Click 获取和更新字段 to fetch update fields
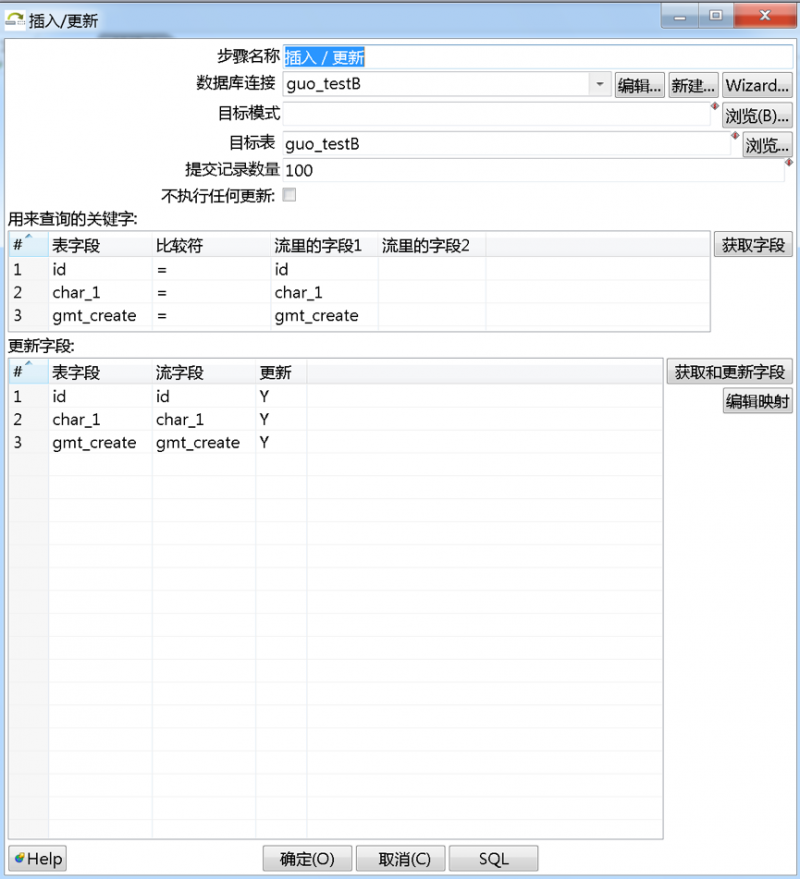This screenshot has width=800, height=879. pyautogui.click(x=729, y=371)
